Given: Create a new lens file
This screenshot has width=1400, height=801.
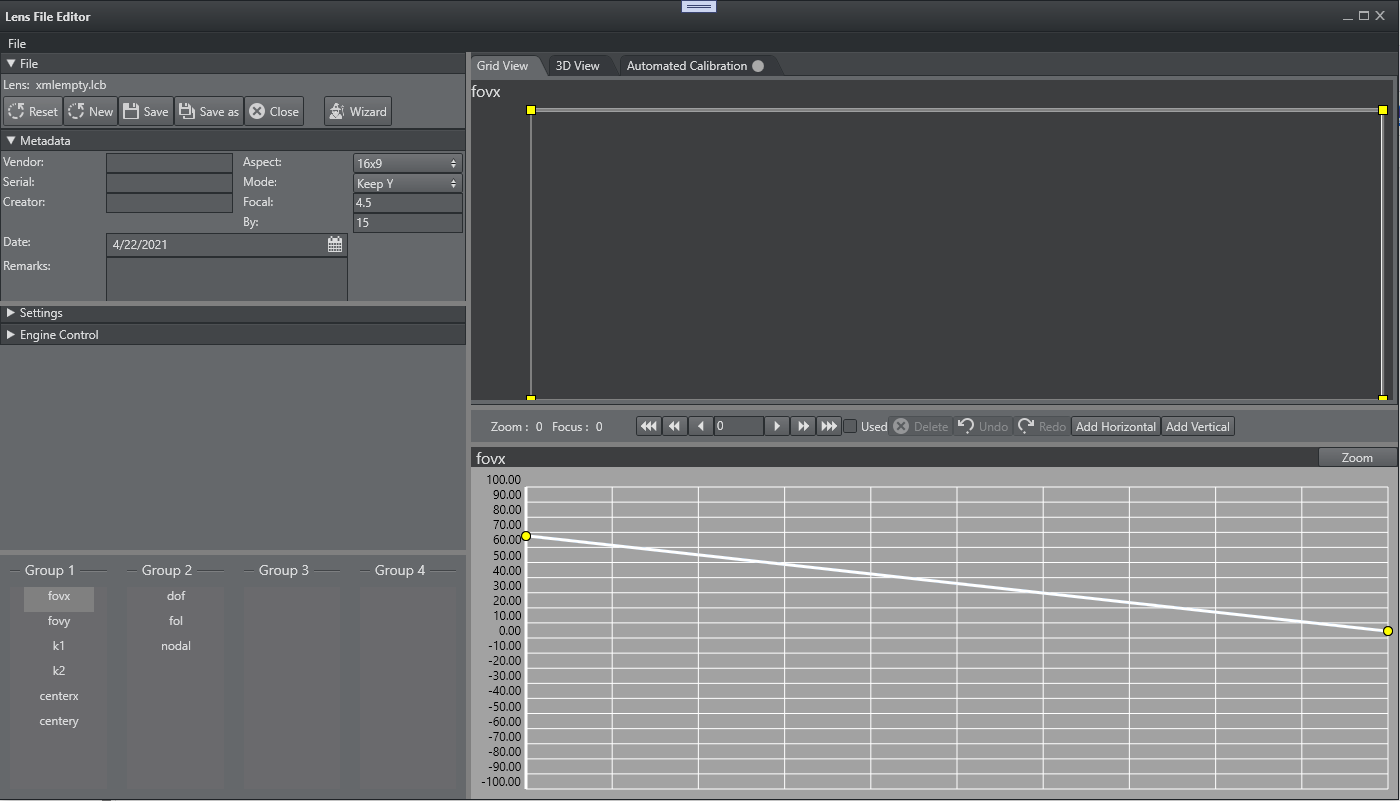Looking at the screenshot, I should click(x=90, y=112).
